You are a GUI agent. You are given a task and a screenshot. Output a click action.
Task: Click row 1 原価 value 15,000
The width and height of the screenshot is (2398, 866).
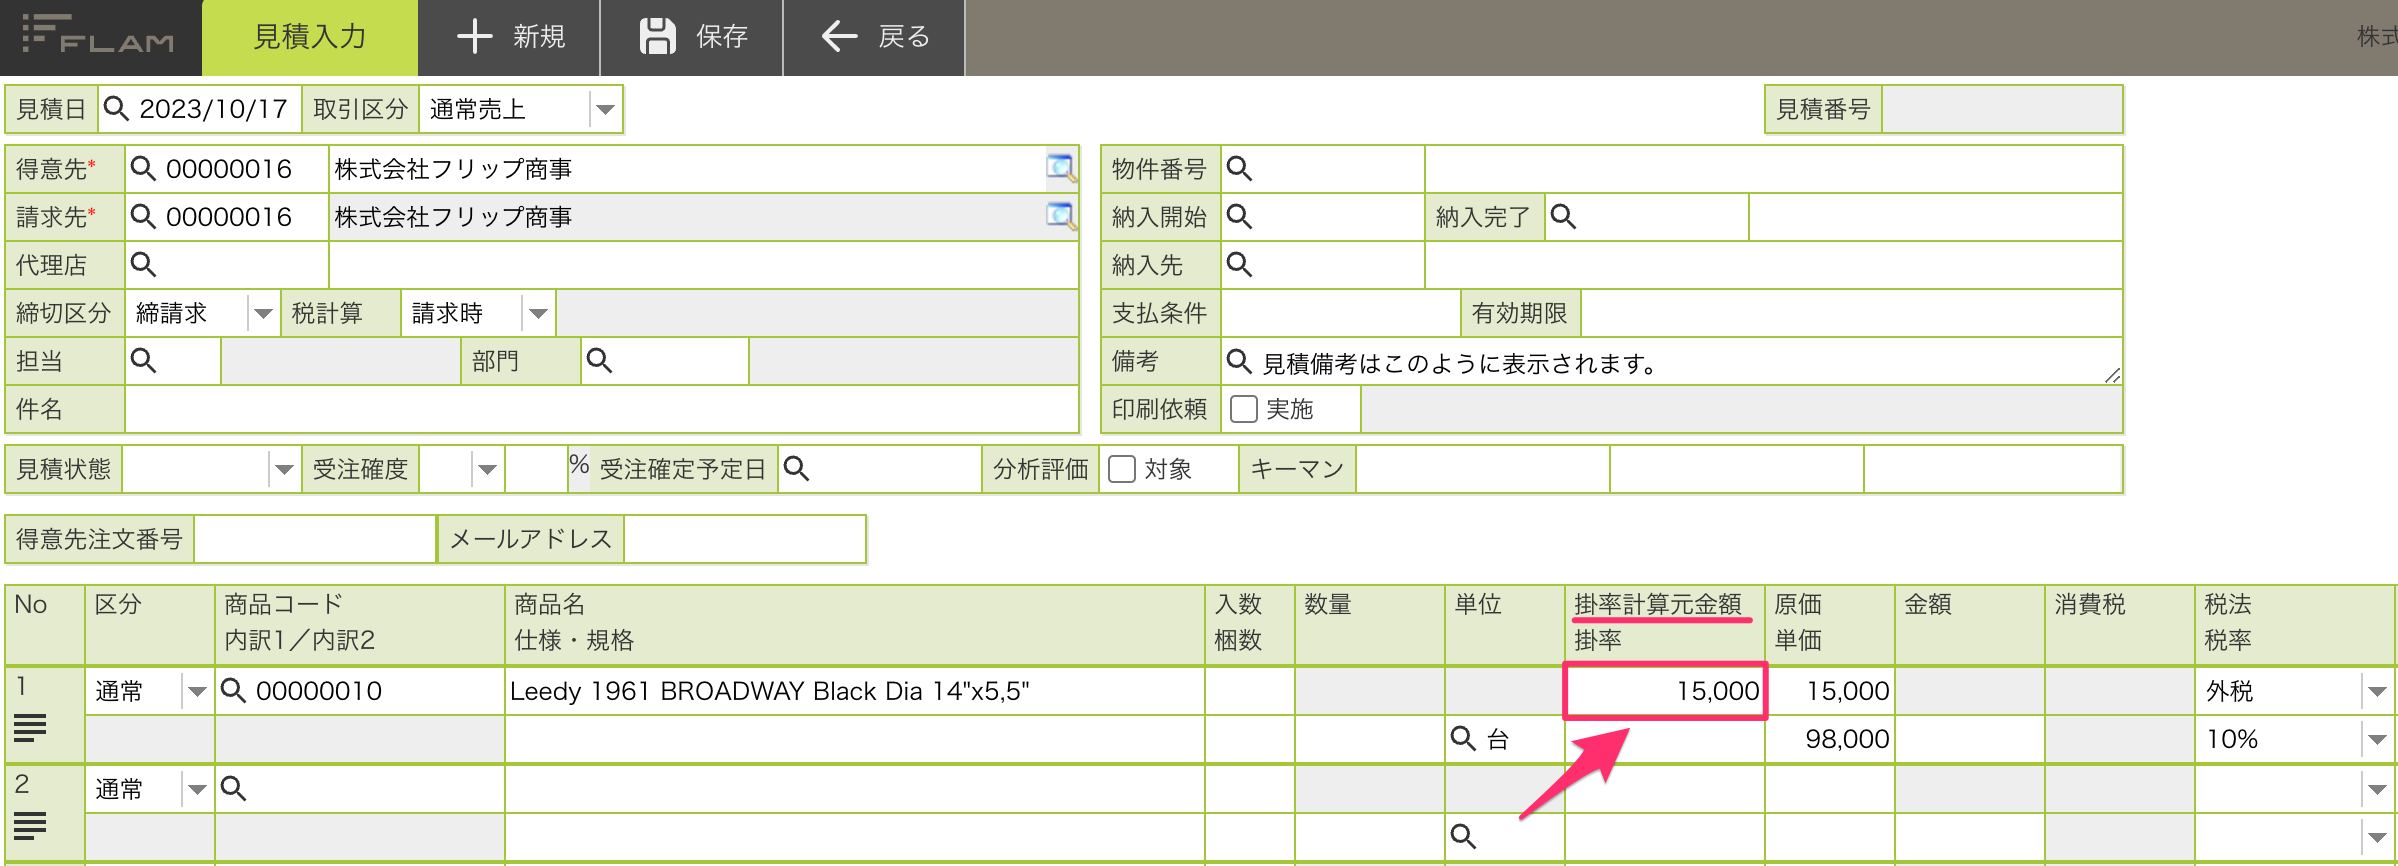point(1830,691)
